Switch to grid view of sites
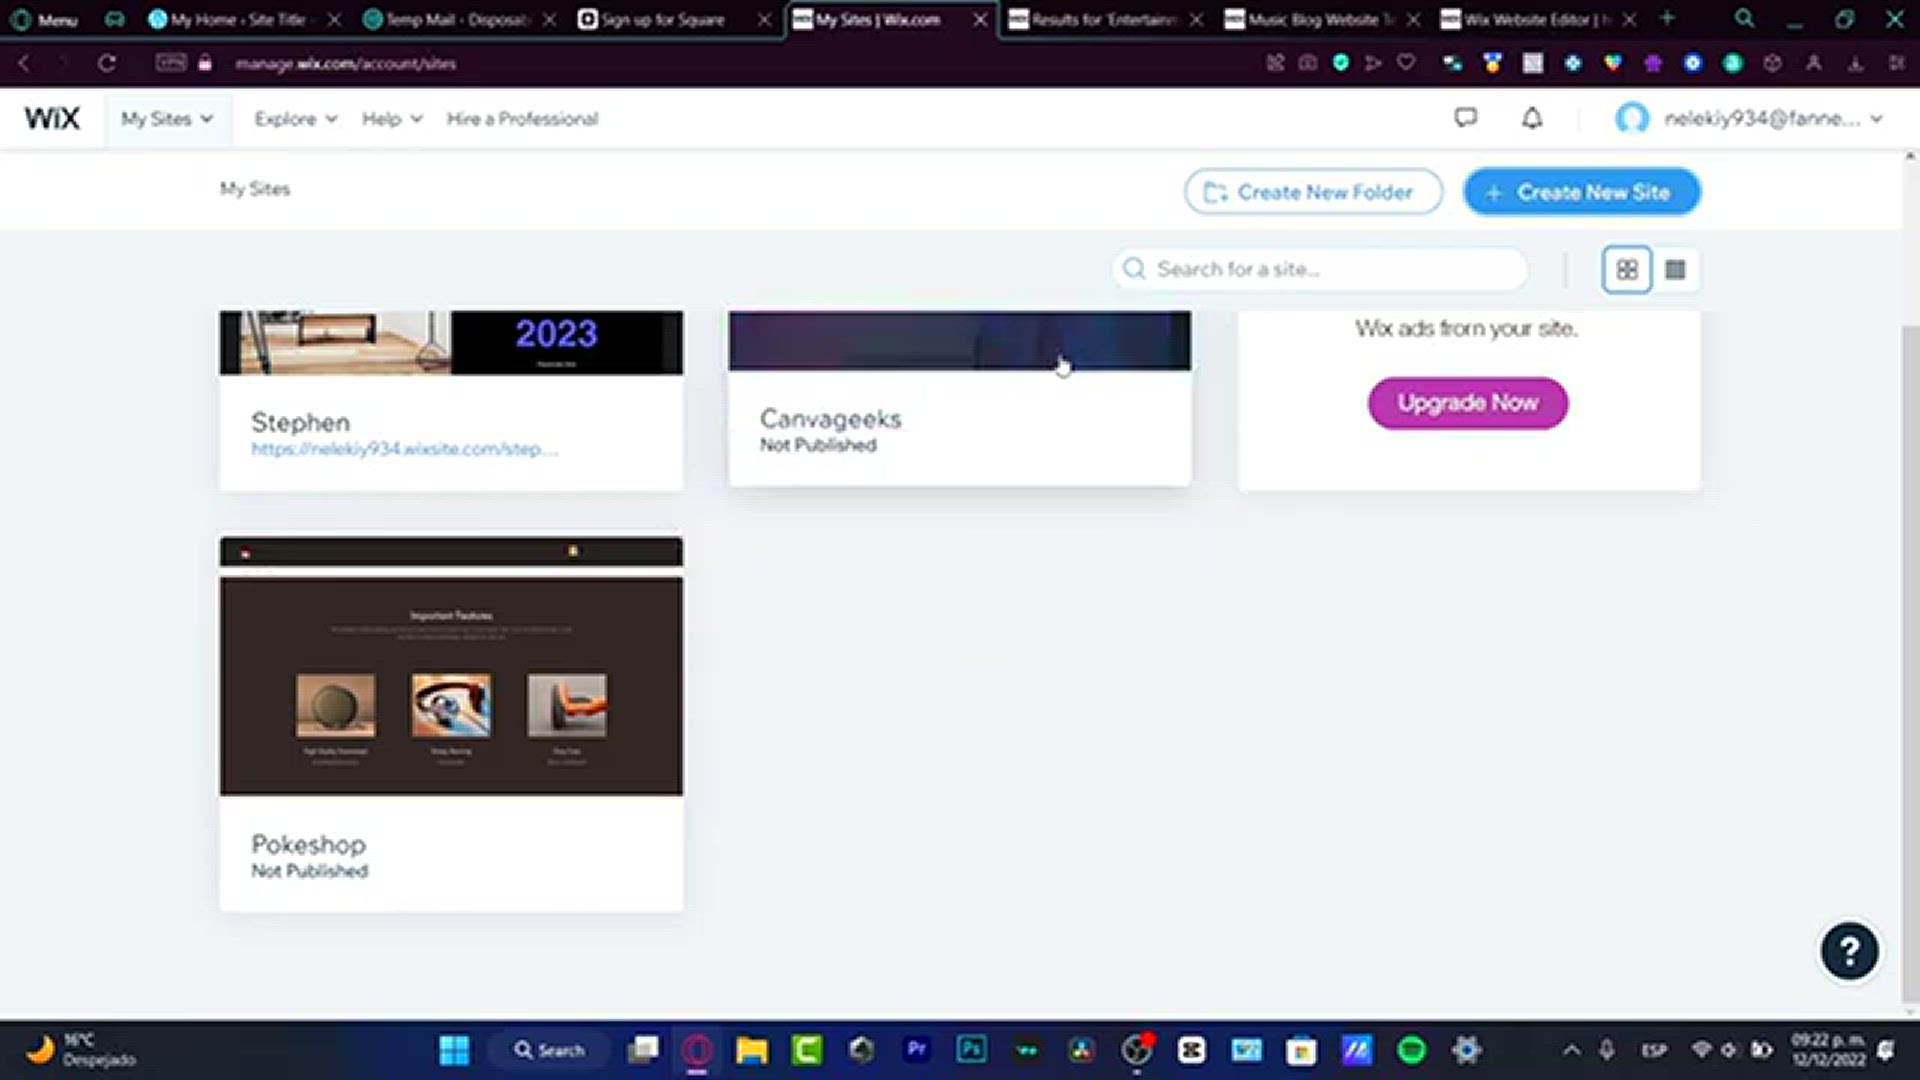The height and width of the screenshot is (1080, 1920). [x=1627, y=270]
